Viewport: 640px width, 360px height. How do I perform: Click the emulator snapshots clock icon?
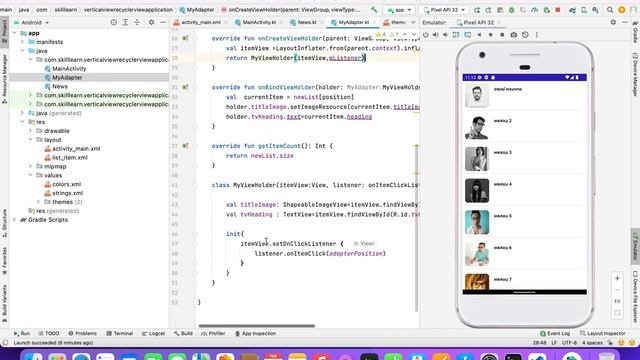(525, 35)
